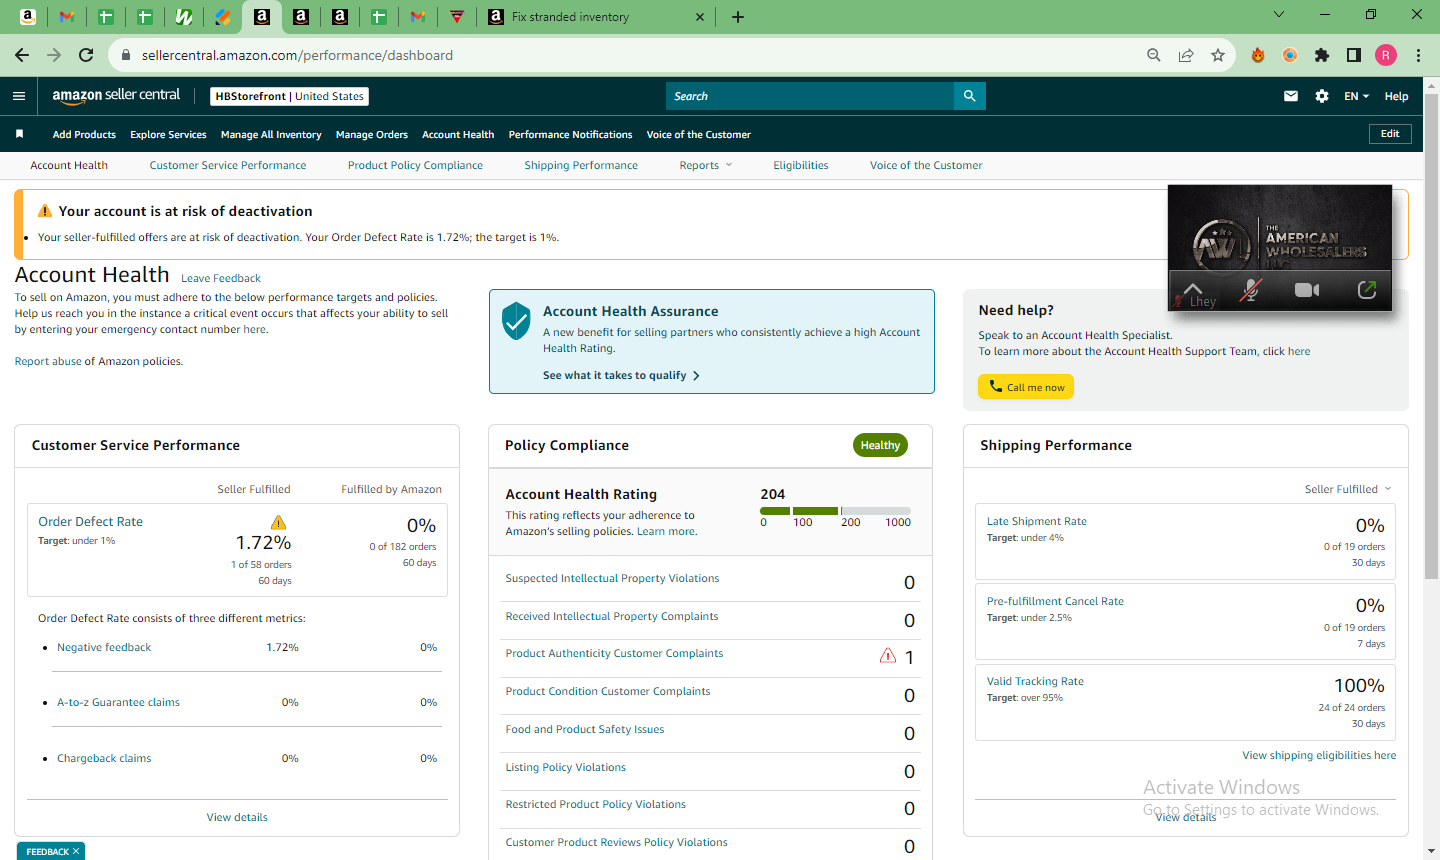1440x860 pixels.
Task: Open the settings gear in Seller Central
Action: tap(1322, 96)
